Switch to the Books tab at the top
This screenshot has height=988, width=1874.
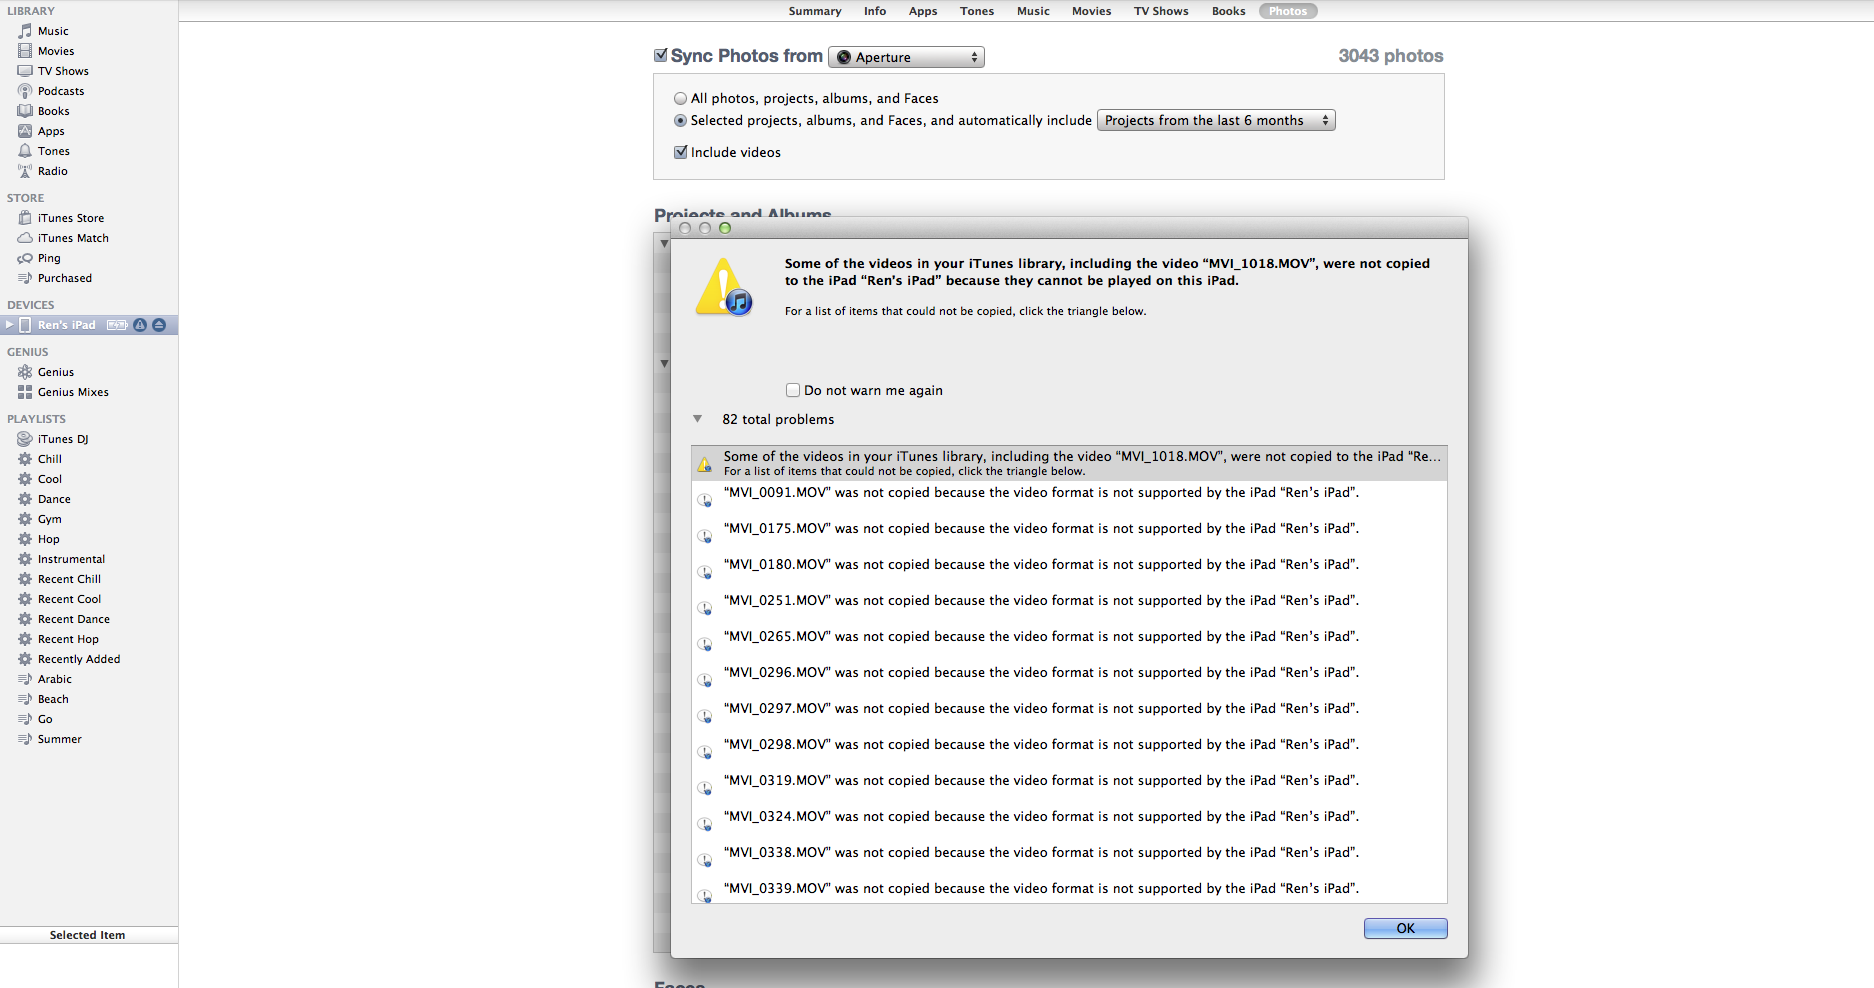pos(1228,11)
